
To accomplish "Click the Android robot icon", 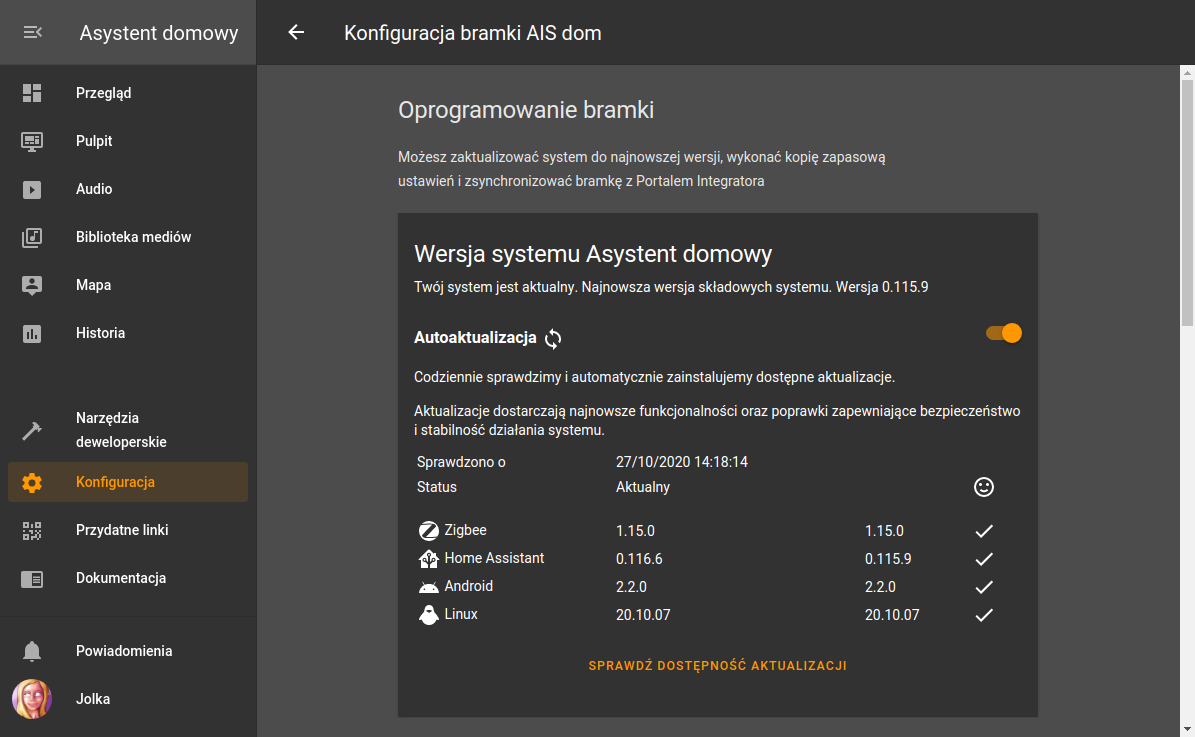I will pyautogui.click(x=429, y=587).
